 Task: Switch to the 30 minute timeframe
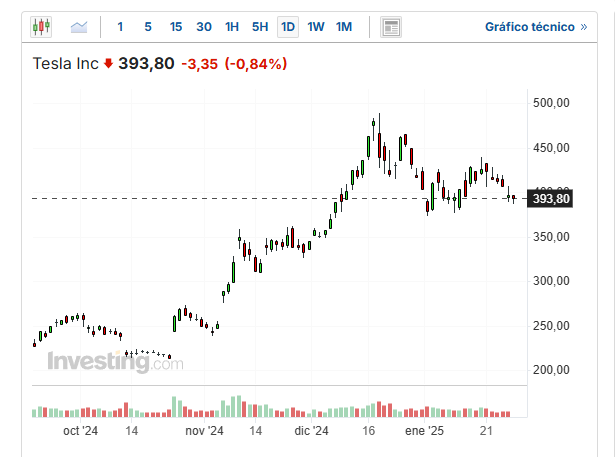point(204,26)
